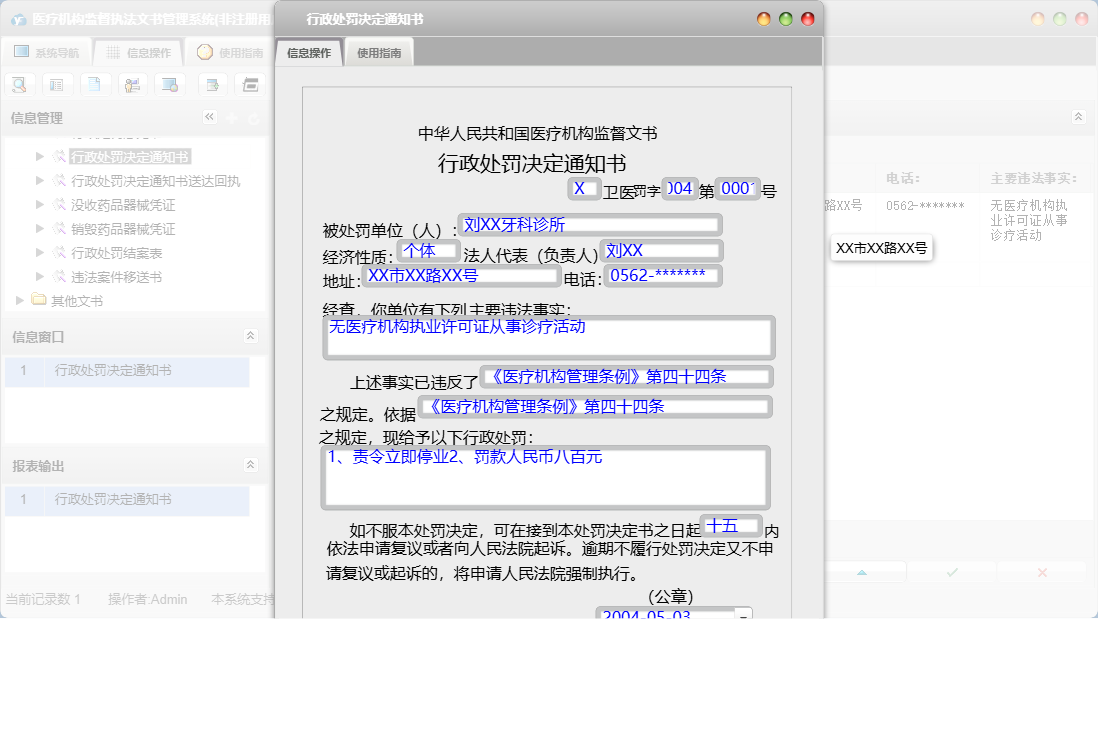Click the person-and-form icon in main toolbar
Screen dimensions: 1098x745
pos(132,85)
